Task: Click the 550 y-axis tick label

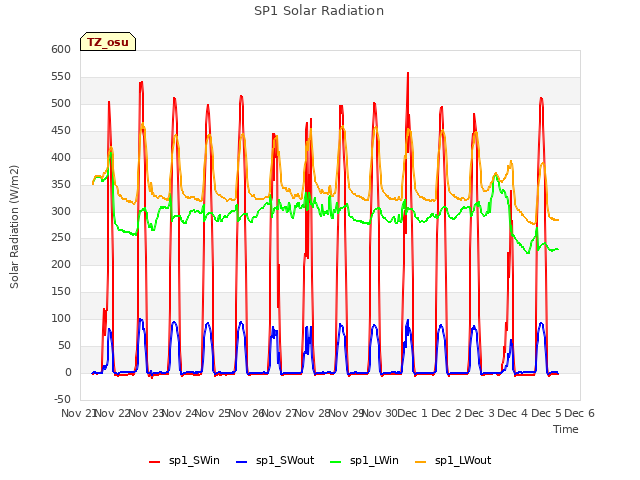Action: (x=61, y=76)
